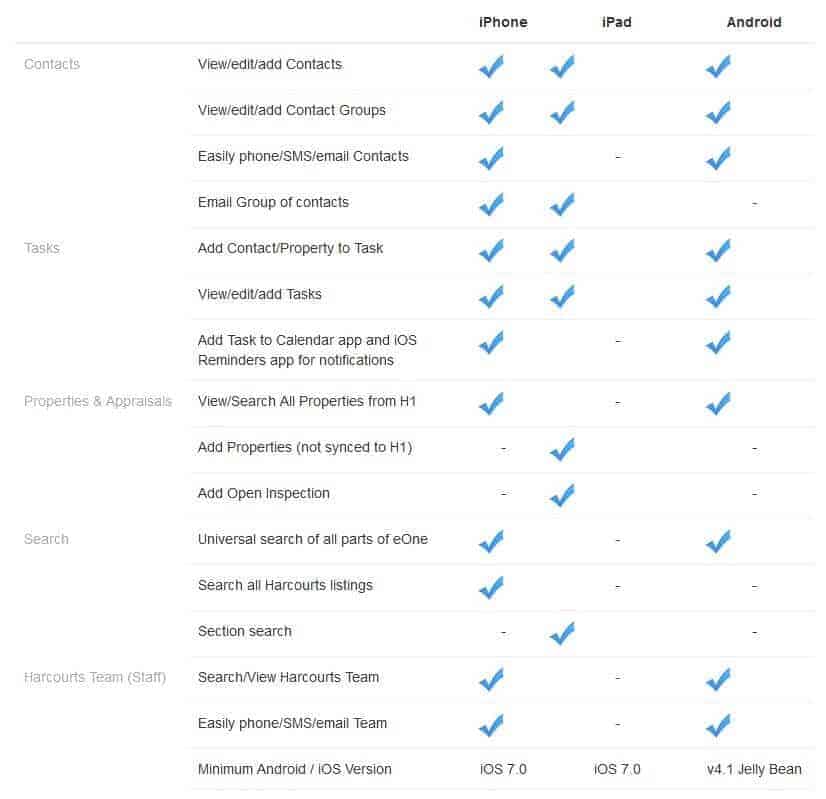Viewport: 826px width, 799px height.
Task: Click the Tasks category label
Action: (x=42, y=248)
